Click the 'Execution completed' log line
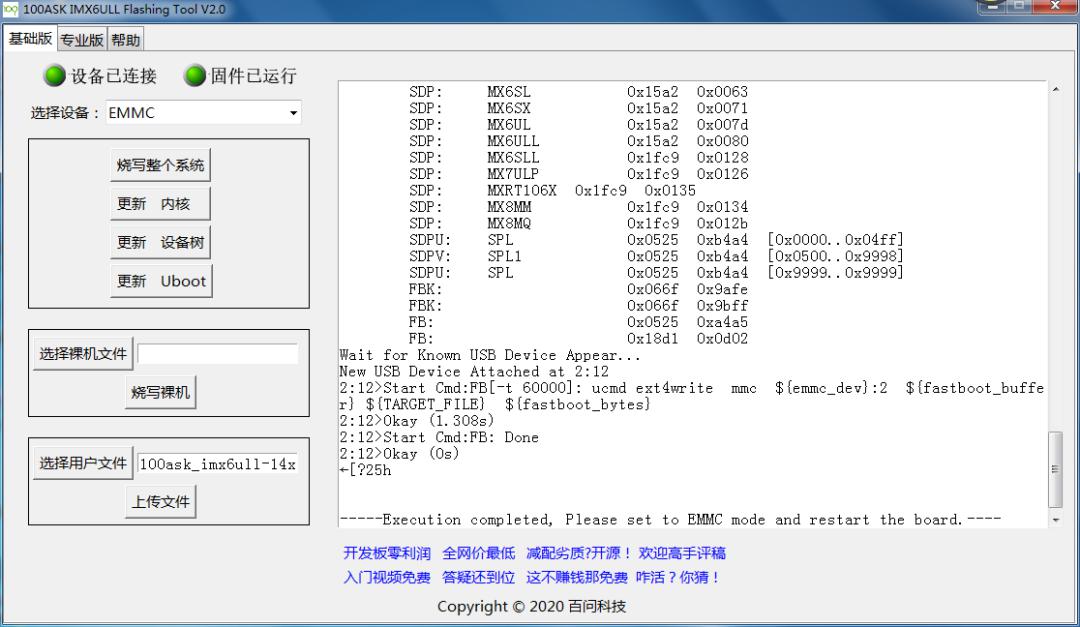1080x627 pixels. (x=670, y=520)
